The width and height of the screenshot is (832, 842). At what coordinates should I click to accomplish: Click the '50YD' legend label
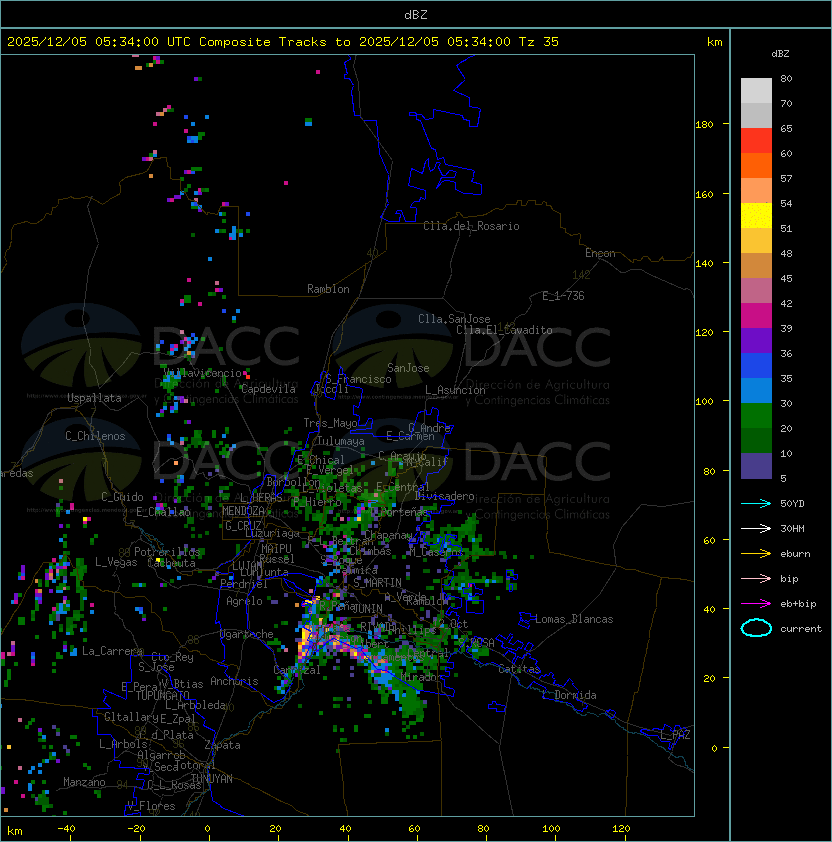(792, 504)
